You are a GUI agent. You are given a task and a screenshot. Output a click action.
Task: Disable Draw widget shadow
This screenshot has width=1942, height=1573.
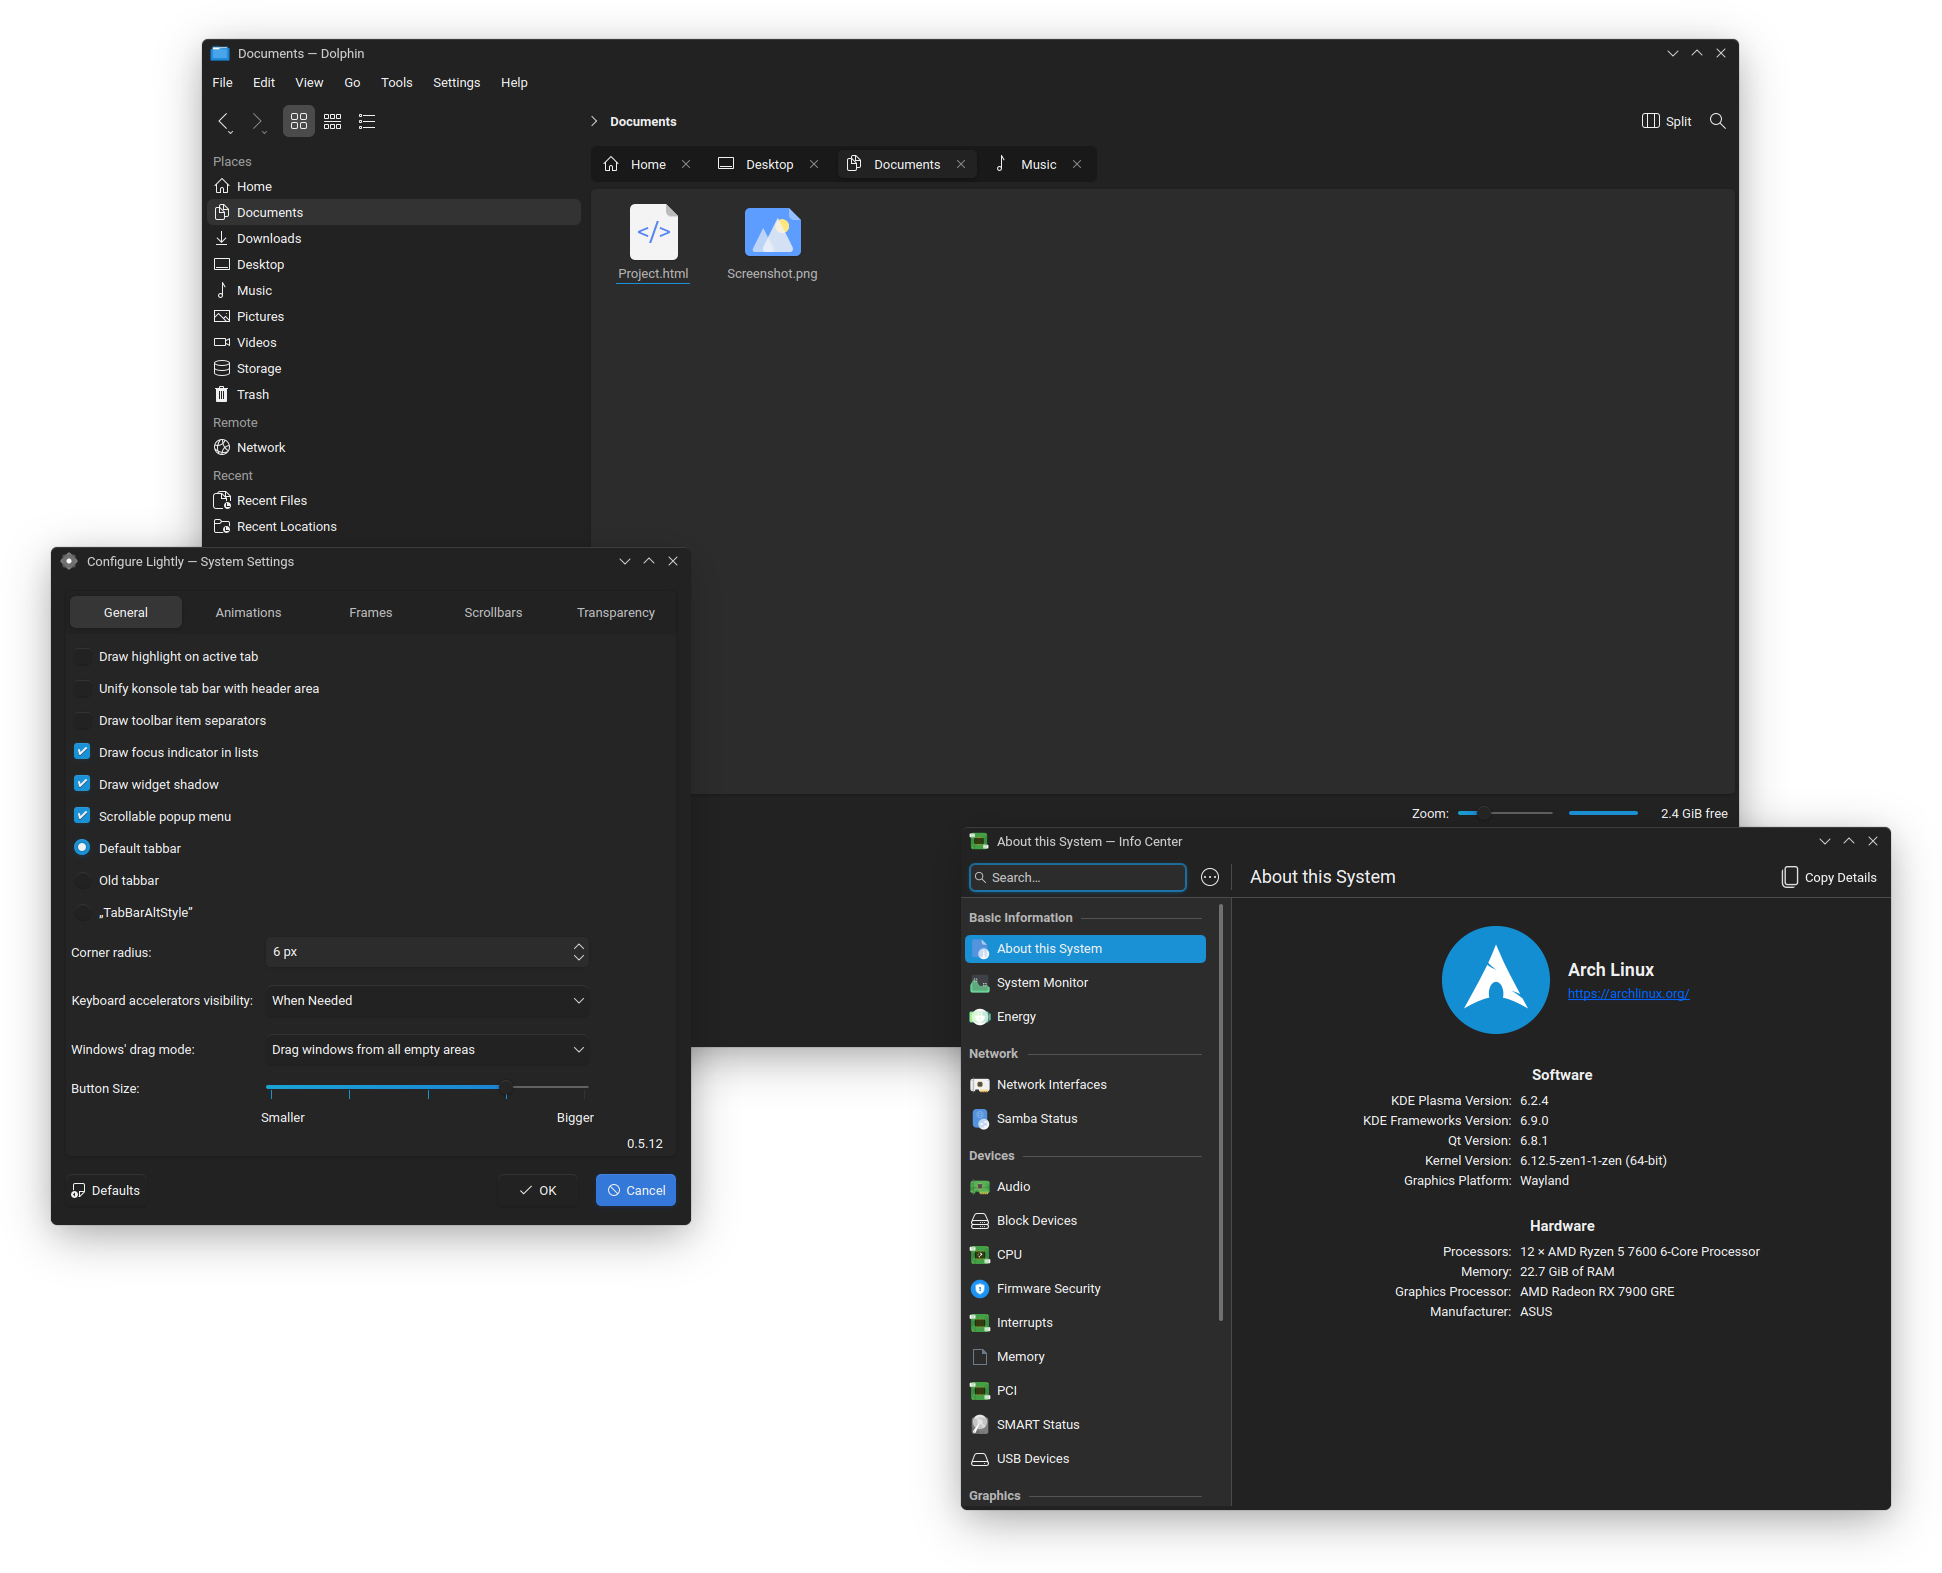pyautogui.click(x=81, y=784)
